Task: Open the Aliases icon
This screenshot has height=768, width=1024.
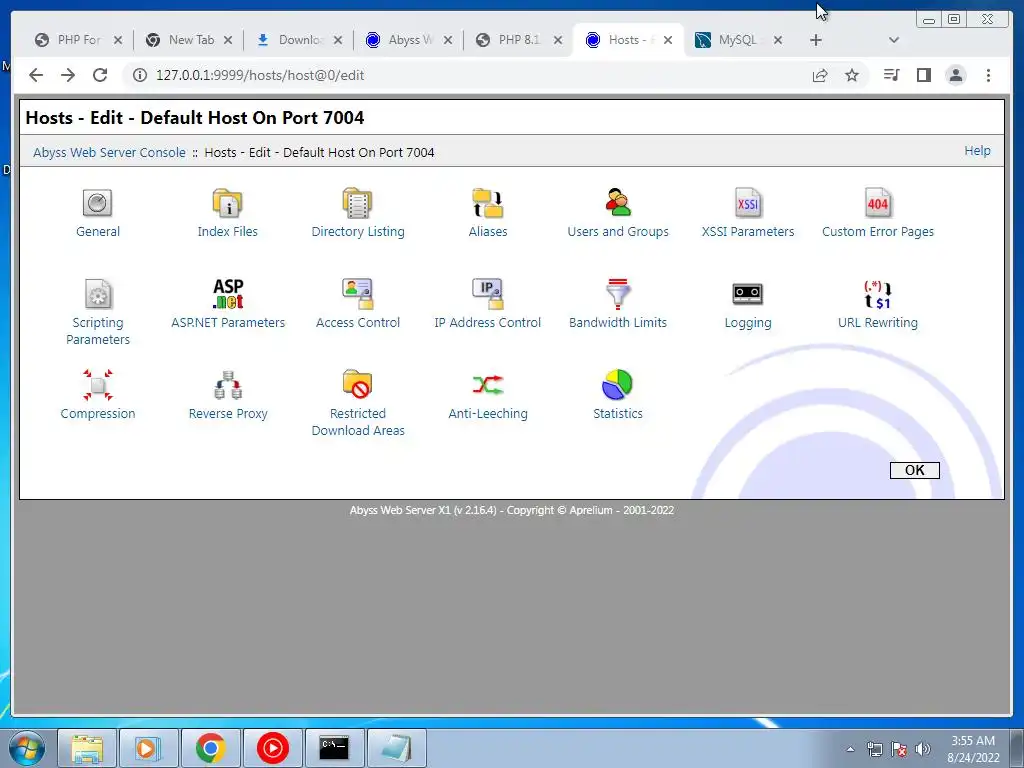Action: click(x=487, y=203)
